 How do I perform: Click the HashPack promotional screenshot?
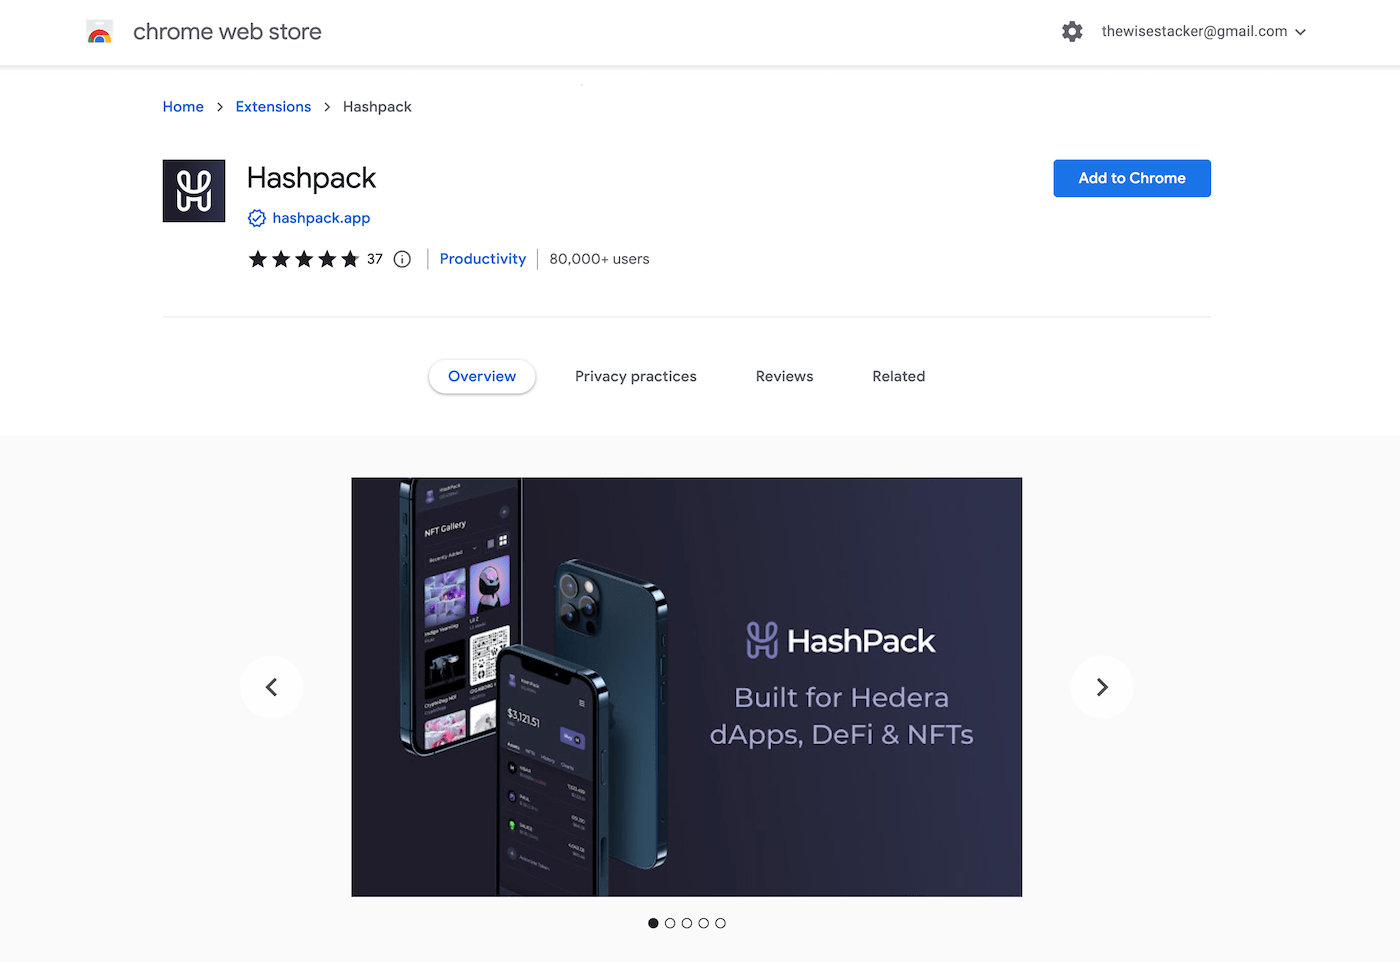687,687
